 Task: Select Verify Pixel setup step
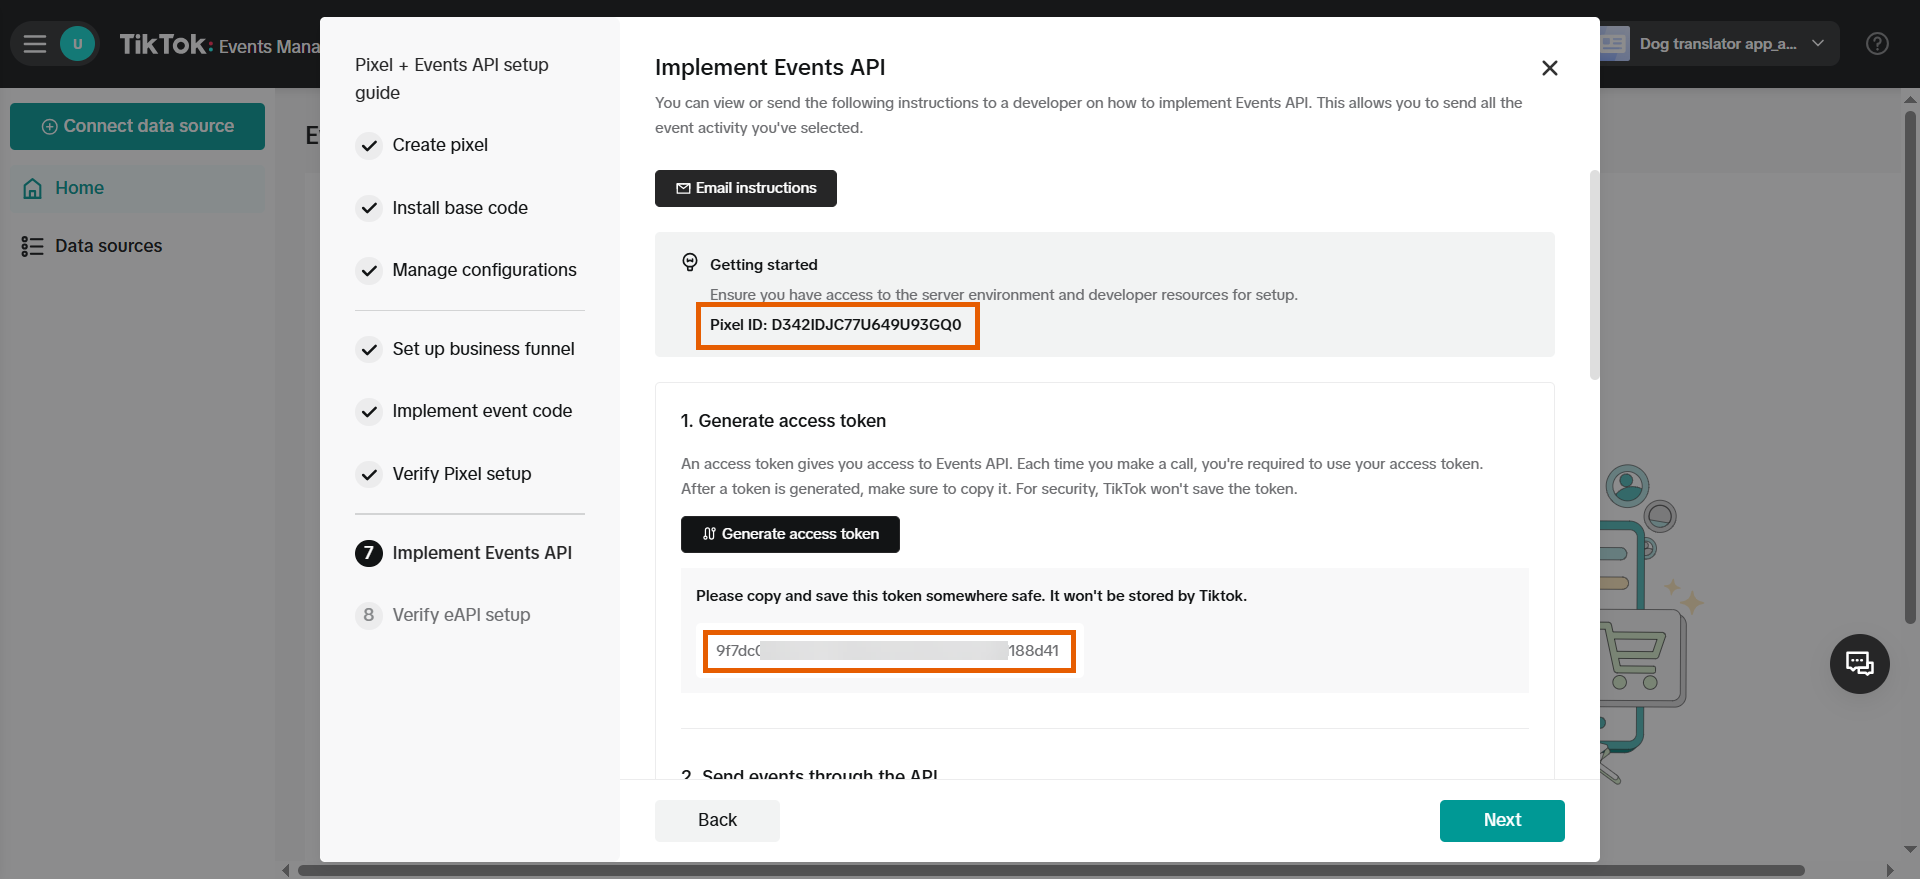pyautogui.click(x=461, y=474)
